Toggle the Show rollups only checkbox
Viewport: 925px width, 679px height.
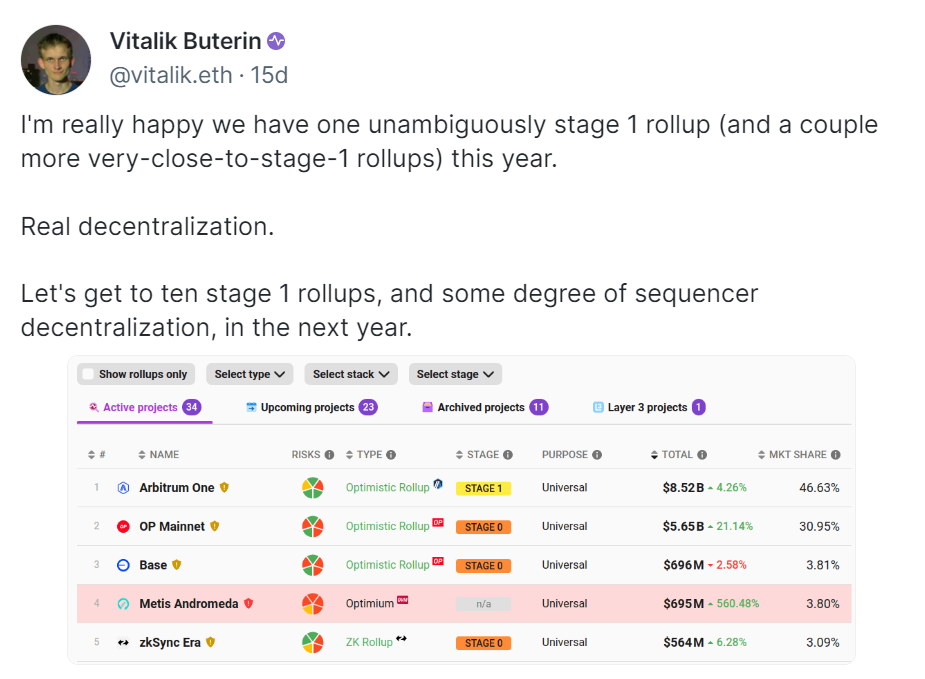tap(89, 374)
